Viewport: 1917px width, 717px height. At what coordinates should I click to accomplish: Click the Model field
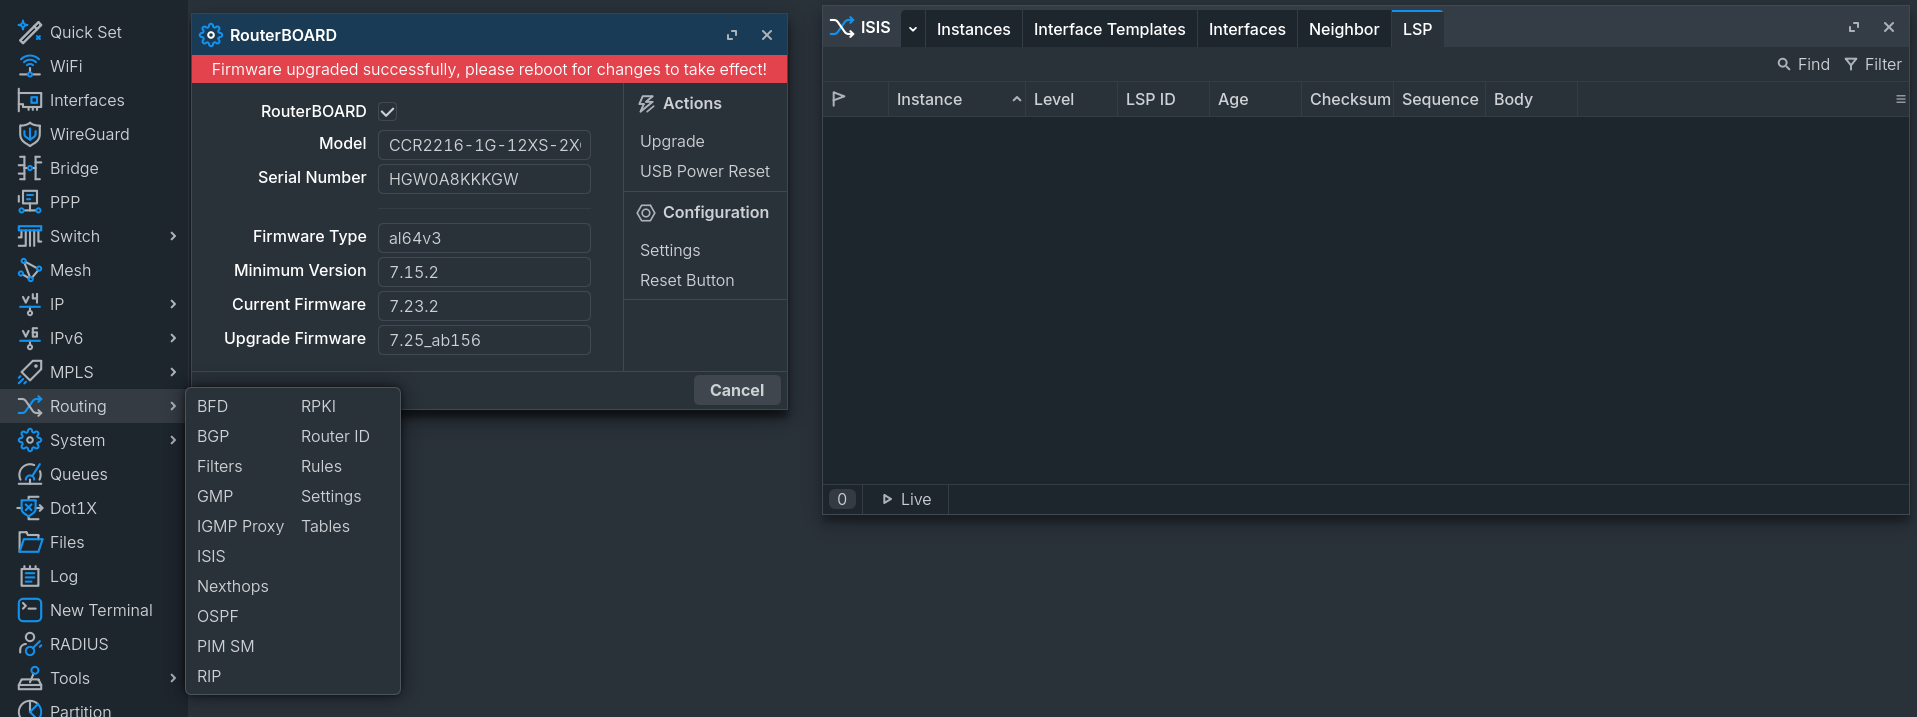(484, 145)
